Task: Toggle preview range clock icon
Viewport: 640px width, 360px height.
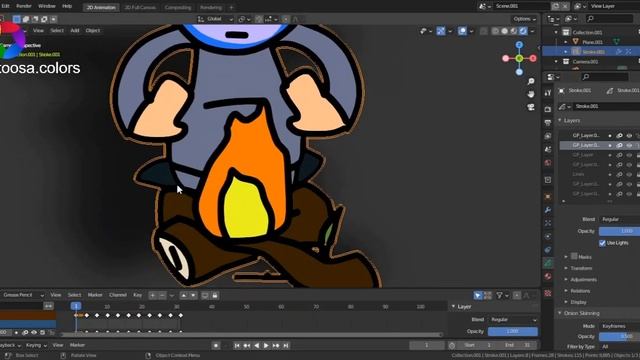Action: pyautogui.click(x=452, y=345)
